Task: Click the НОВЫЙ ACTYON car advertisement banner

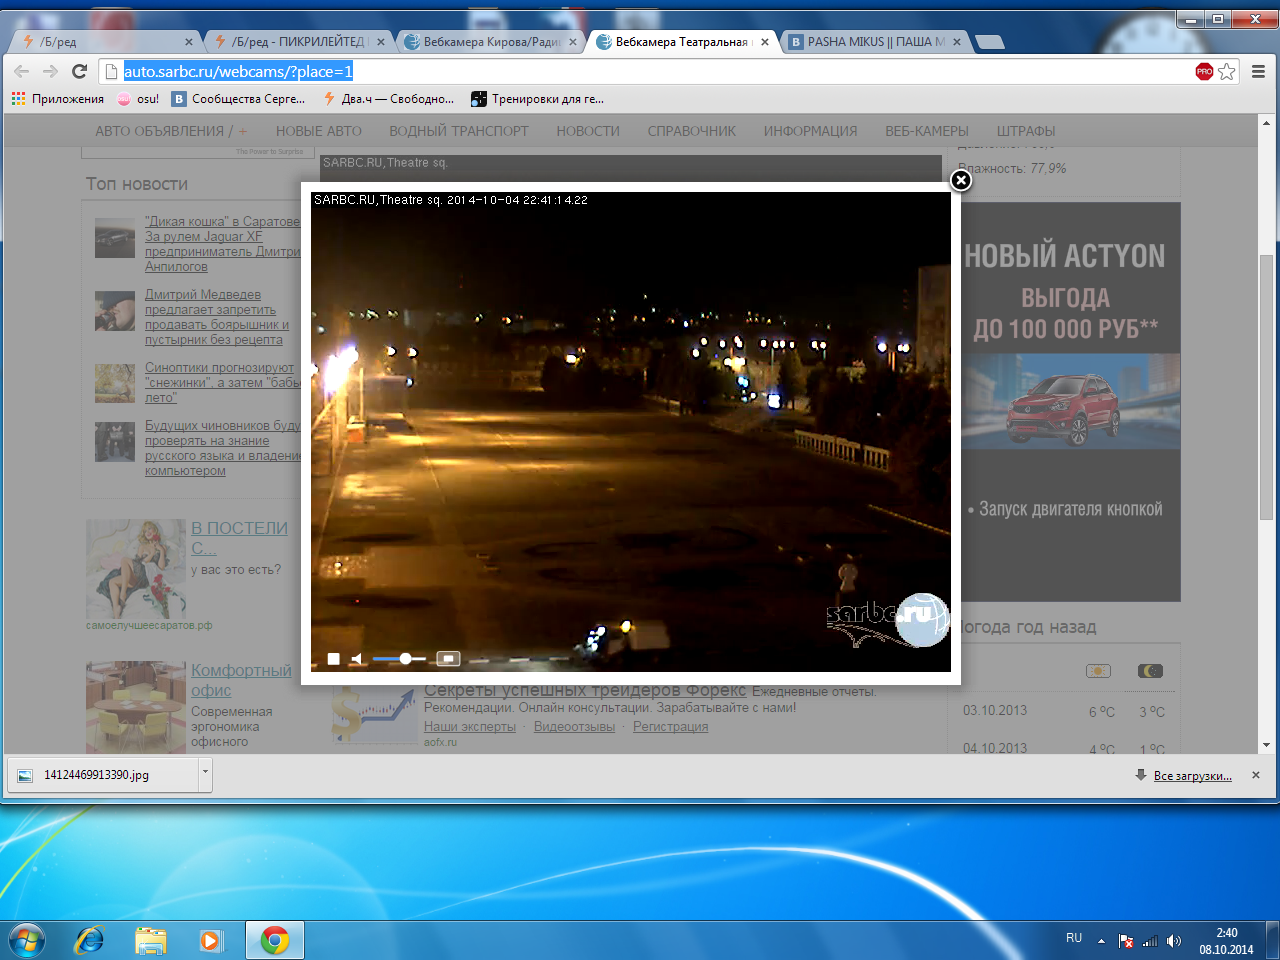Action: click(x=1070, y=402)
